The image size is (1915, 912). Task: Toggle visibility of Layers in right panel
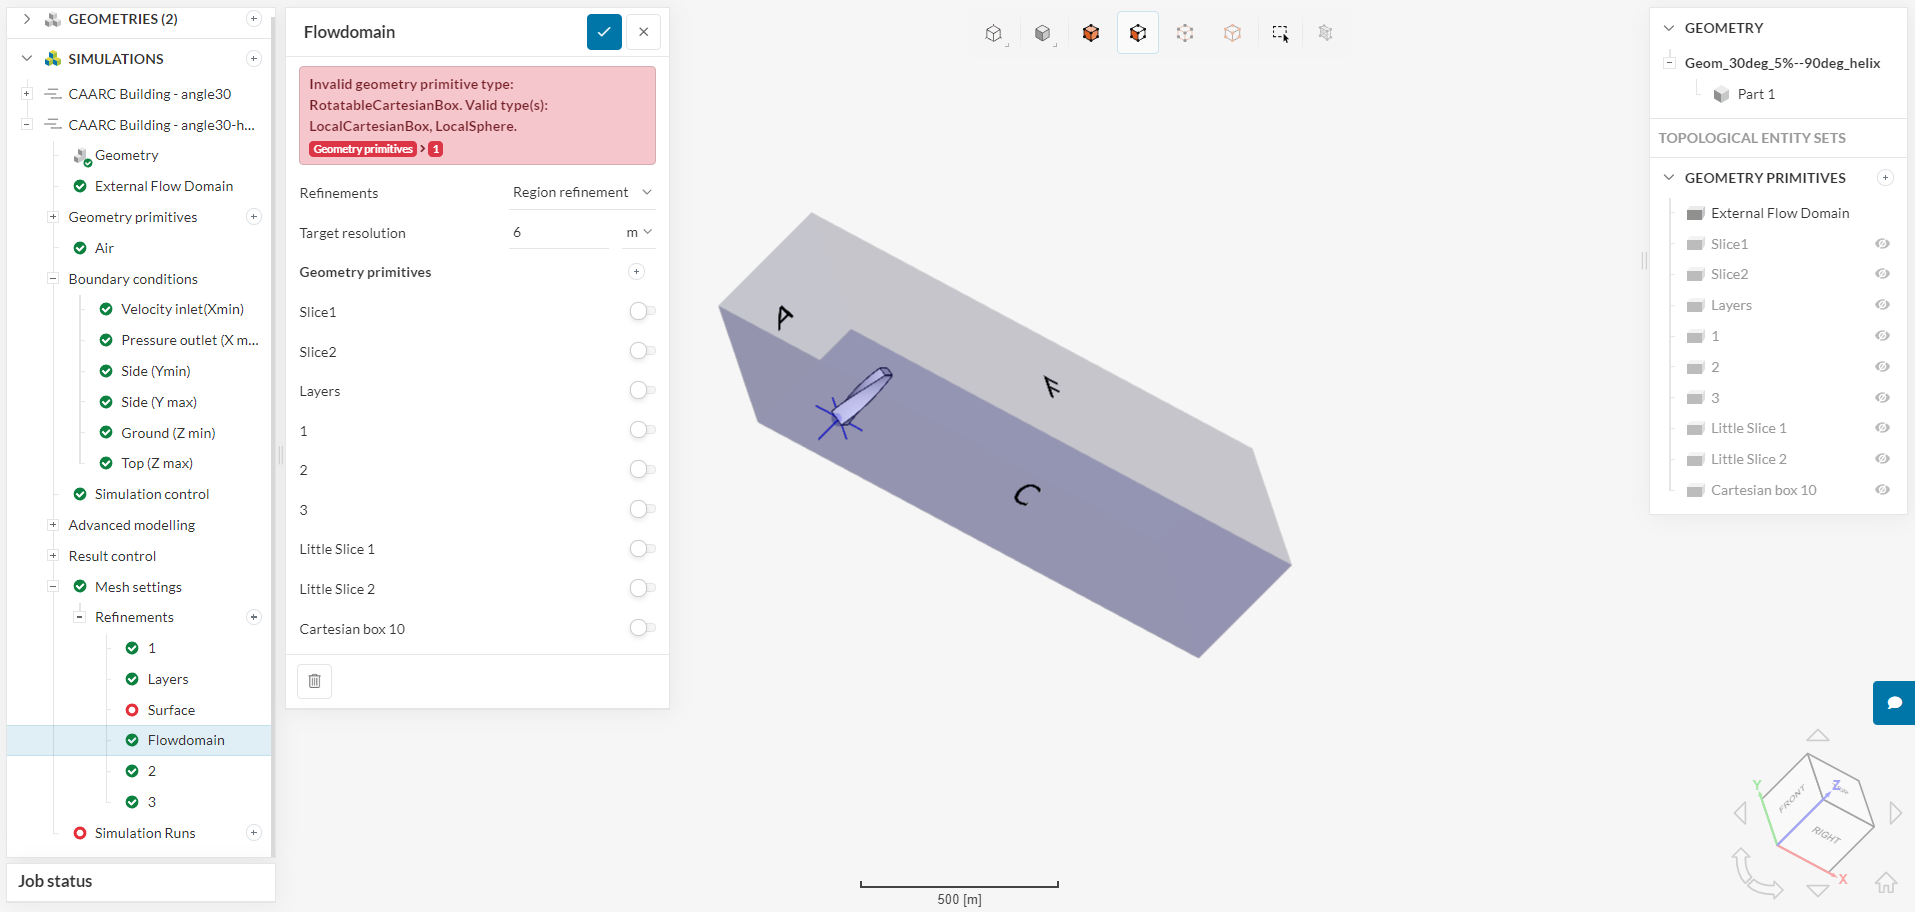pyautogui.click(x=1882, y=305)
